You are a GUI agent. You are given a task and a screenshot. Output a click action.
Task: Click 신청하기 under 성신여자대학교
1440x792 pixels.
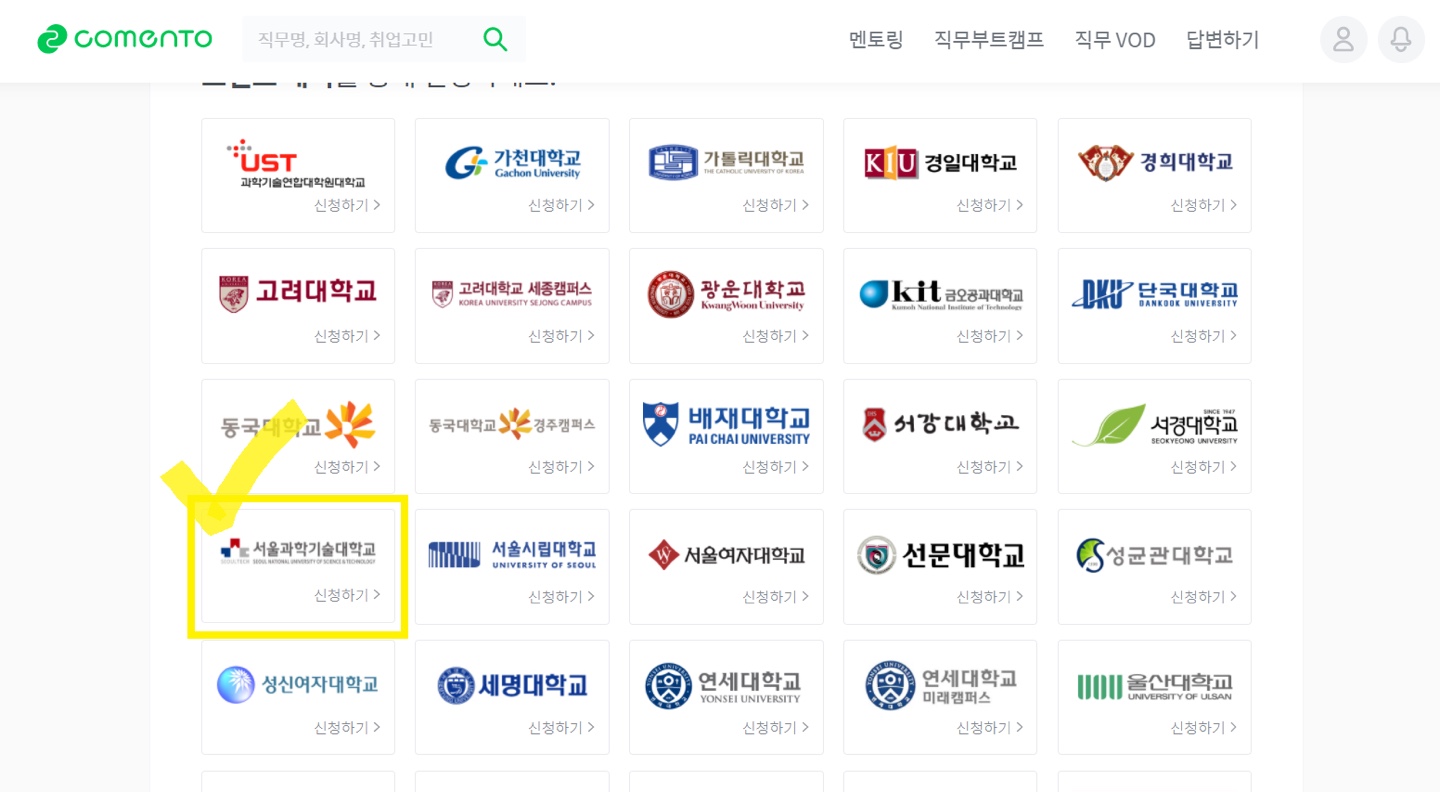pyautogui.click(x=347, y=728)
